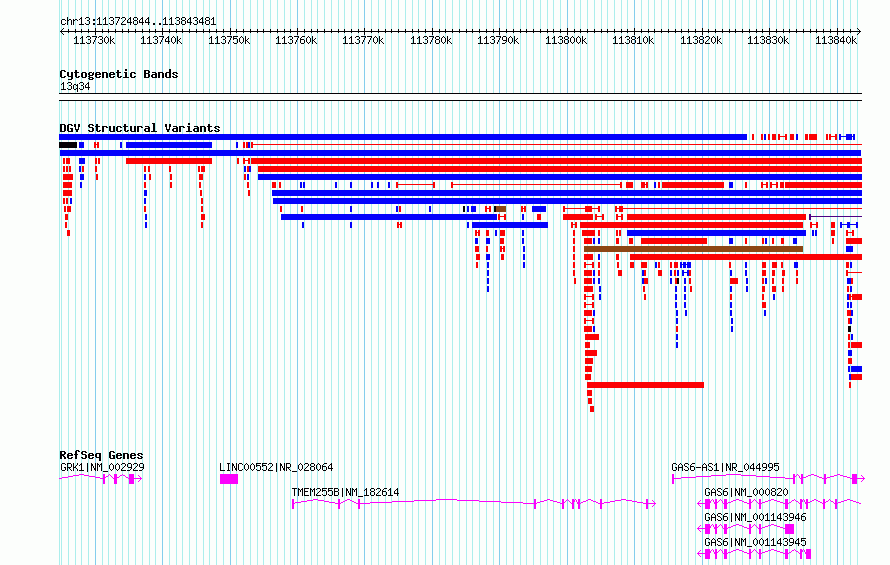
Task: Open the RefSeq Genes track title
Action: [101, 455]
